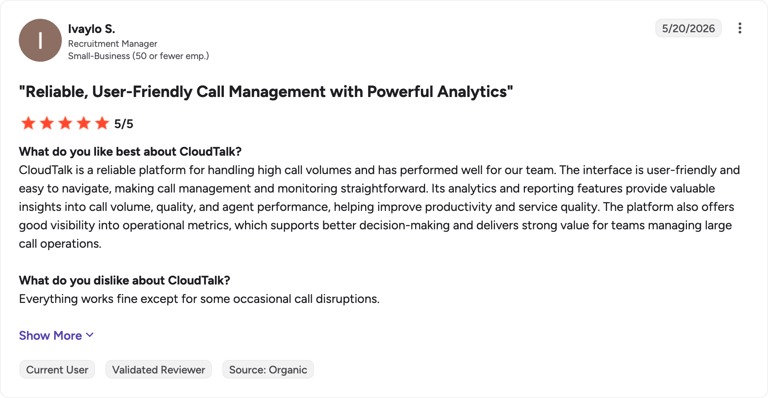Click the 5/5 rating score text
This screenshot has width=768, height=398.
tap(124, 124)
